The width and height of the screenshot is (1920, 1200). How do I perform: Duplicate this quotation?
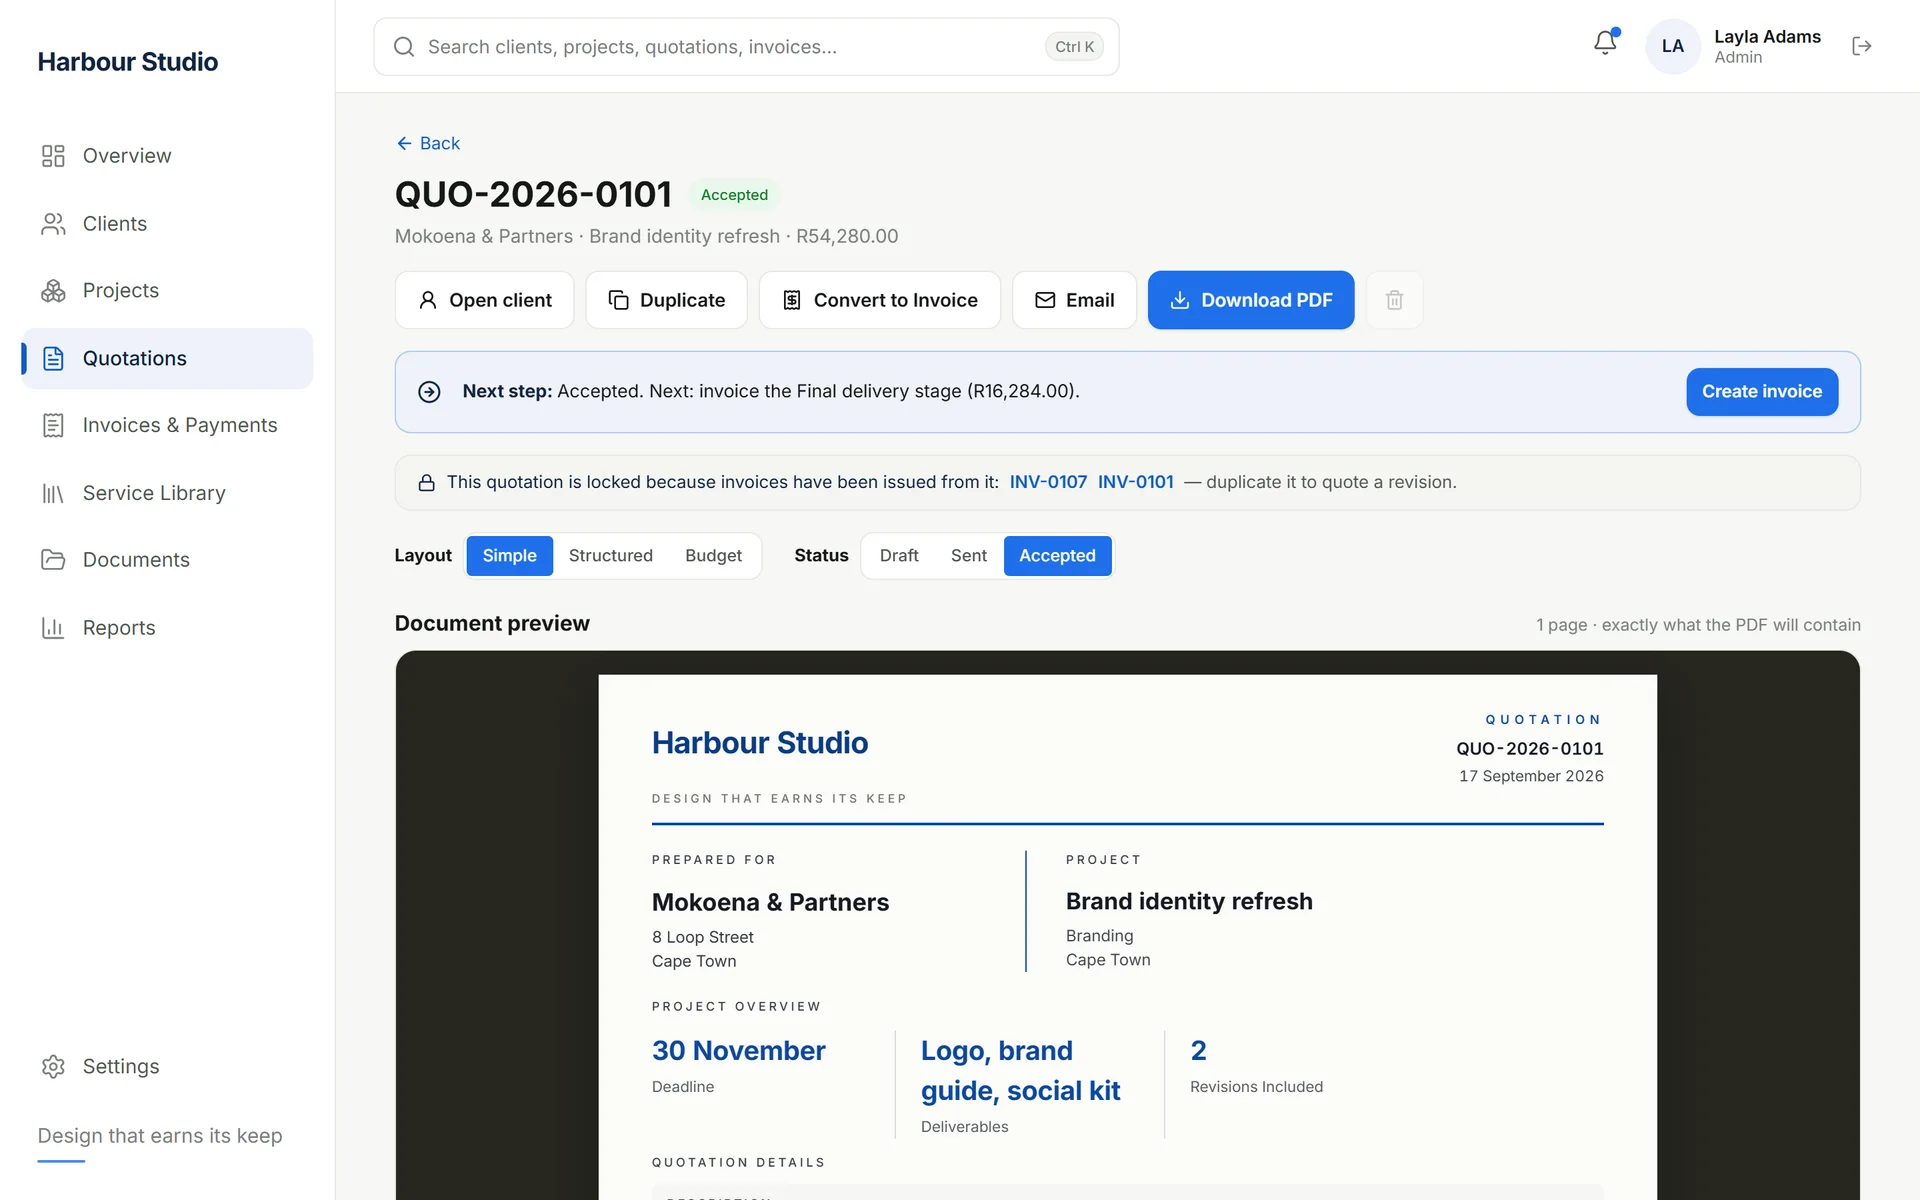click(666, 300)
